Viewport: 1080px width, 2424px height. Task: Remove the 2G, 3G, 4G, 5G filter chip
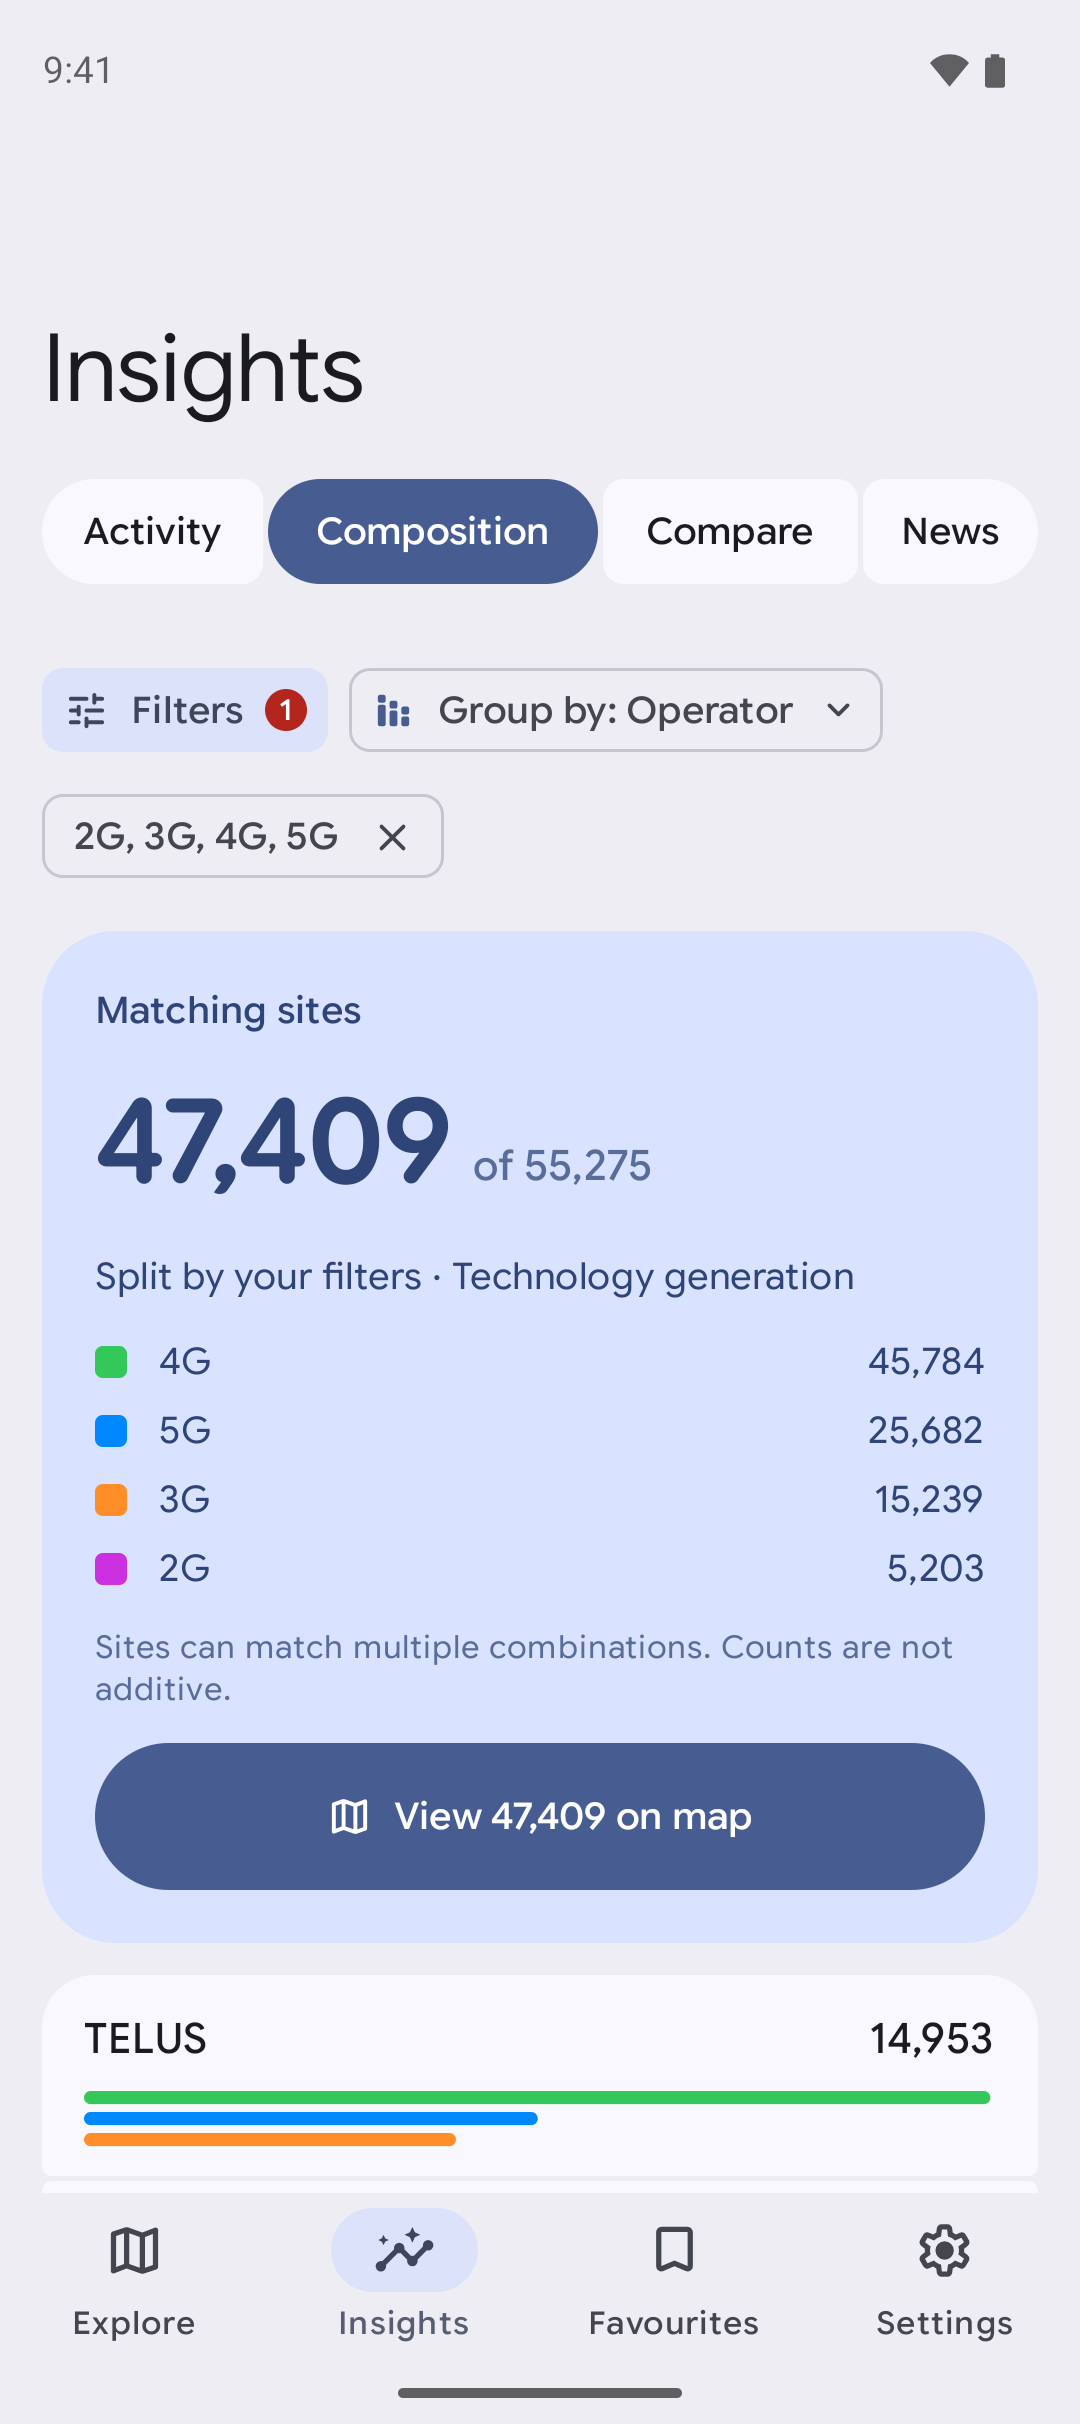click(393, 837)
